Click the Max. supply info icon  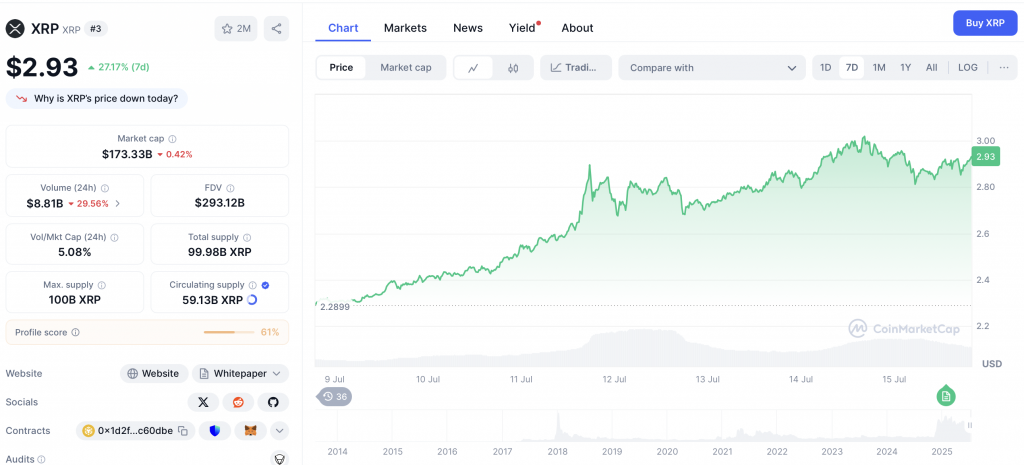tap(102, 285)
